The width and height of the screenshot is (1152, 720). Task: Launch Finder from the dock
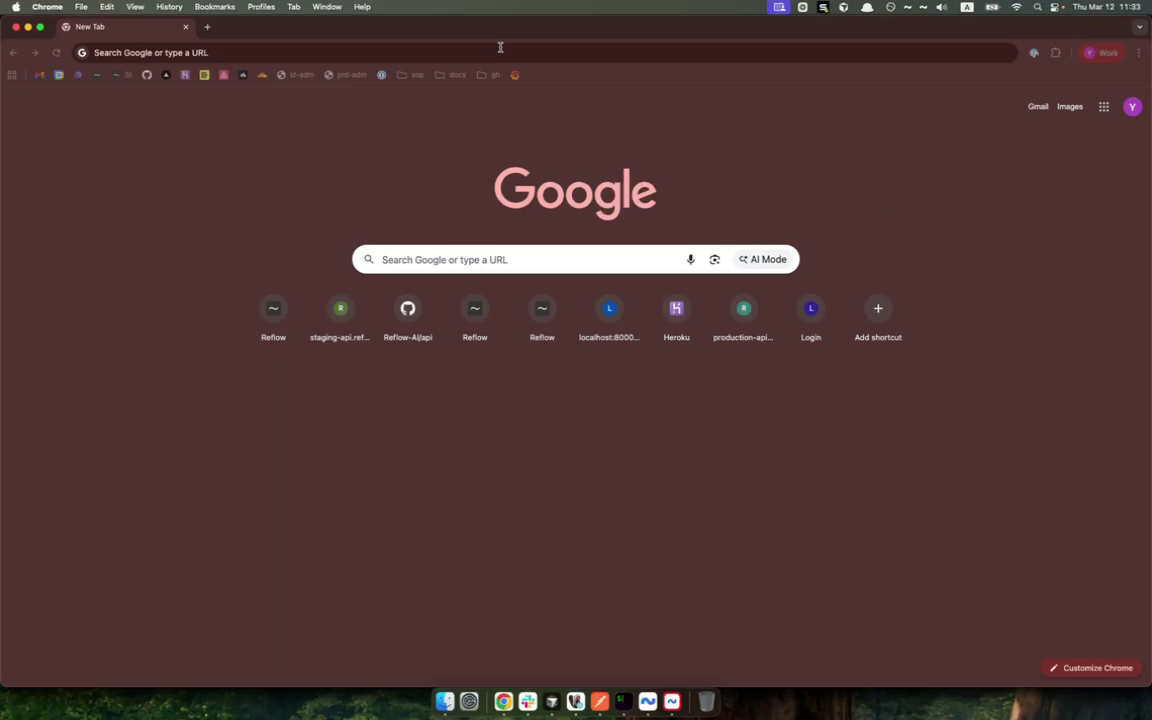445,702
